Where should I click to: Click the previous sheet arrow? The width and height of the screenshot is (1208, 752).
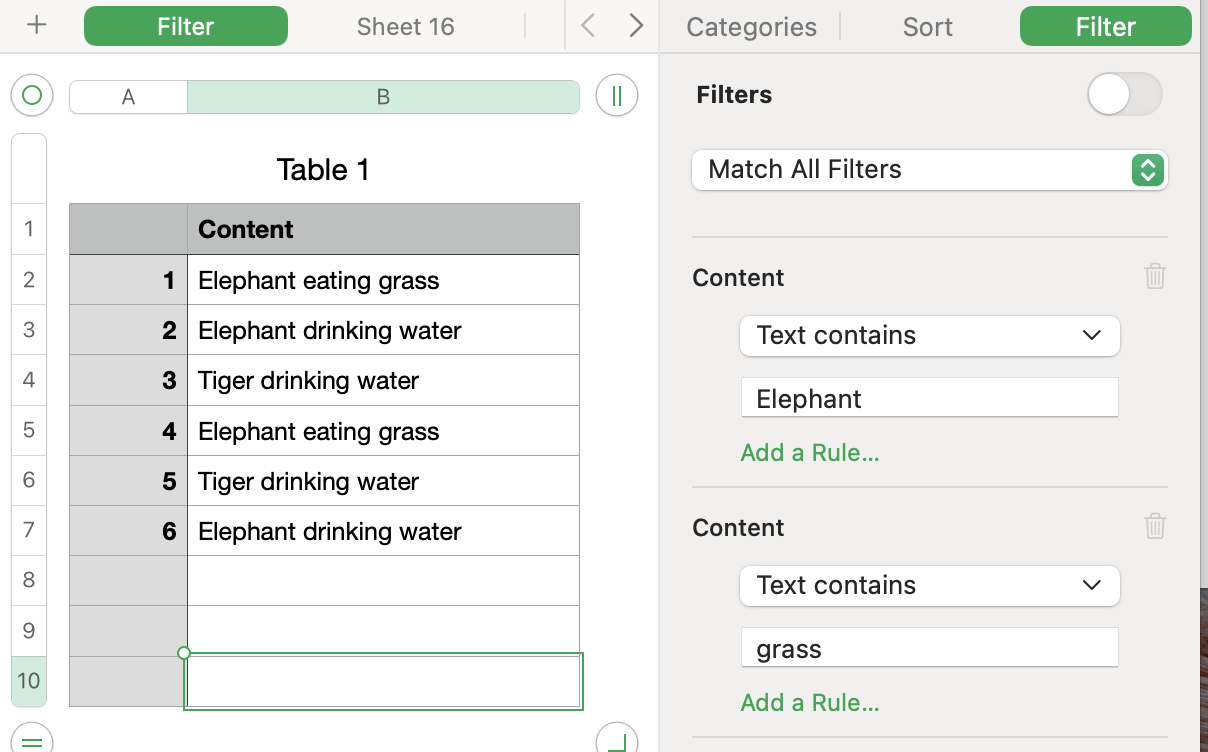[588, 26]
